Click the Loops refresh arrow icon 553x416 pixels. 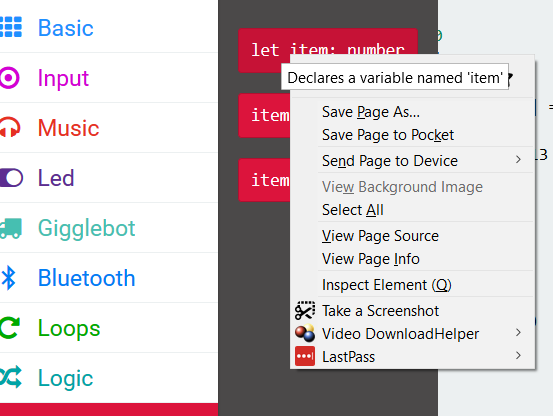click(x=10, y=328)
